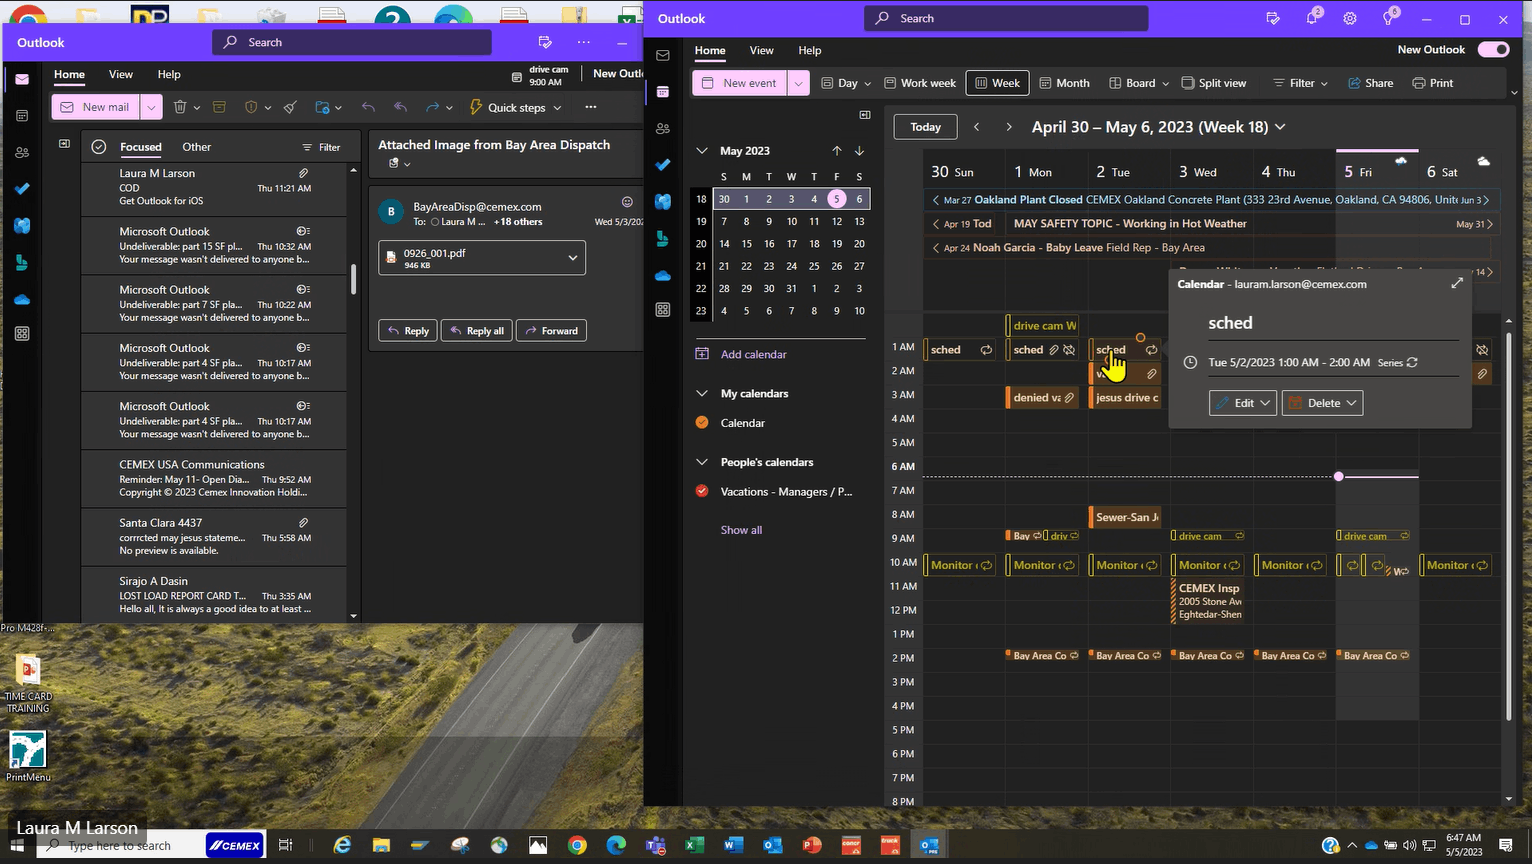This screenshot has height=864, width=1532.
Task: Click Undo arrow in mail window toolbar
Action: pos(368,107)
